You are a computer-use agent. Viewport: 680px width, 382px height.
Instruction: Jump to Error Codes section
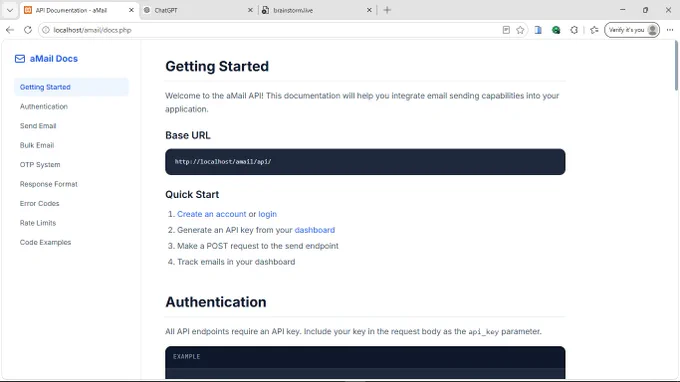pos(39,203)
